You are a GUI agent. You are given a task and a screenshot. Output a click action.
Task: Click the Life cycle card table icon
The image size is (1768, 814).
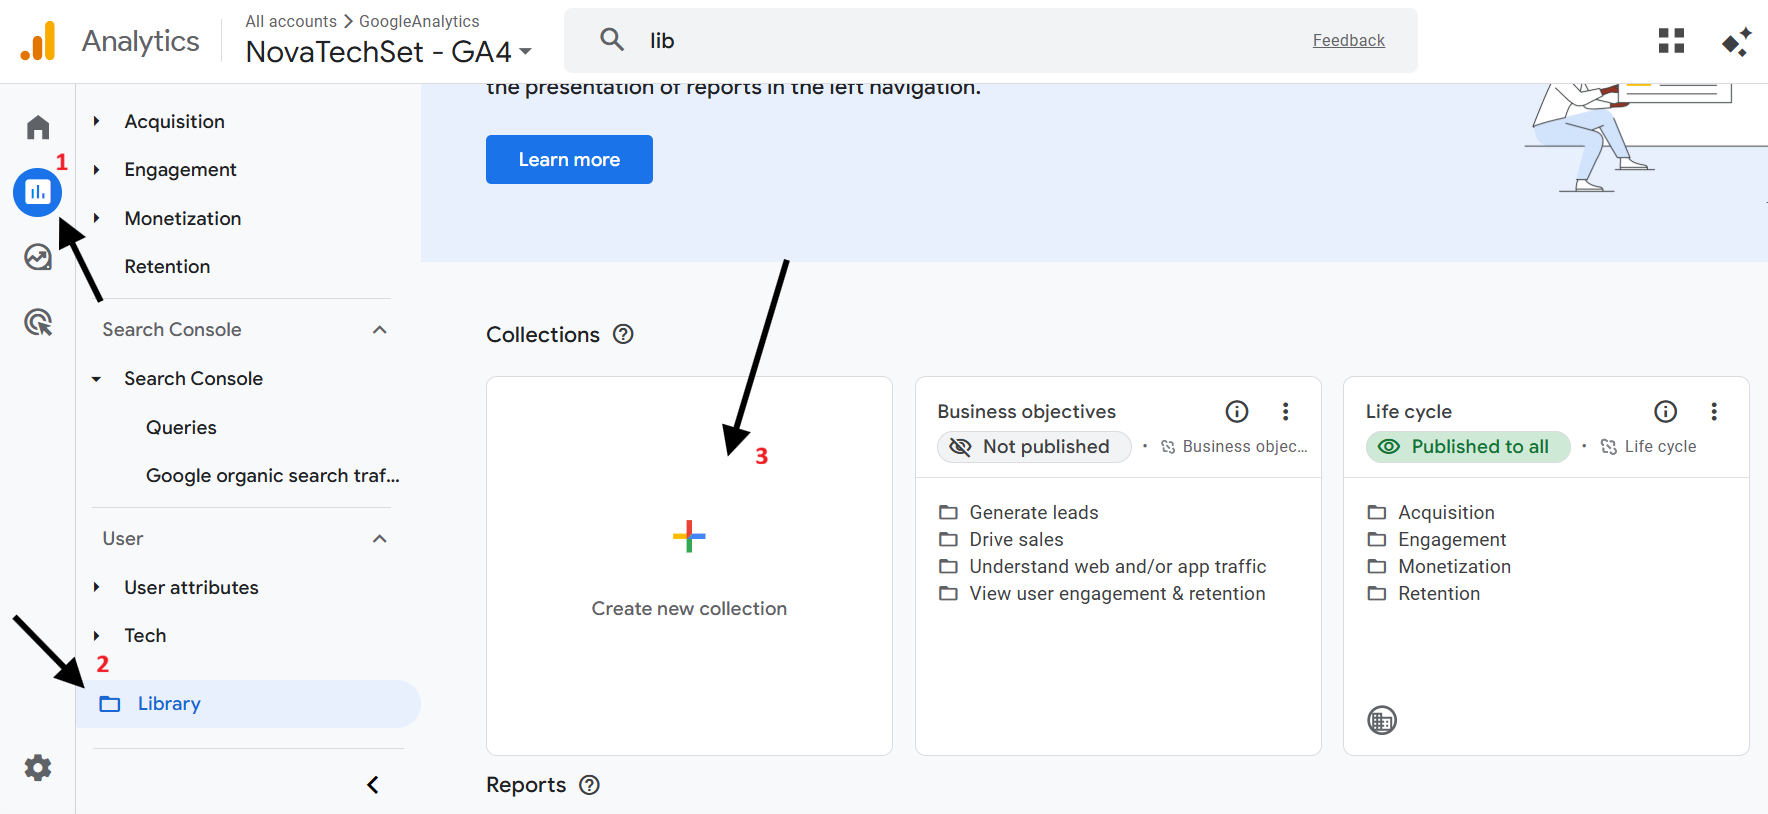1382,720
